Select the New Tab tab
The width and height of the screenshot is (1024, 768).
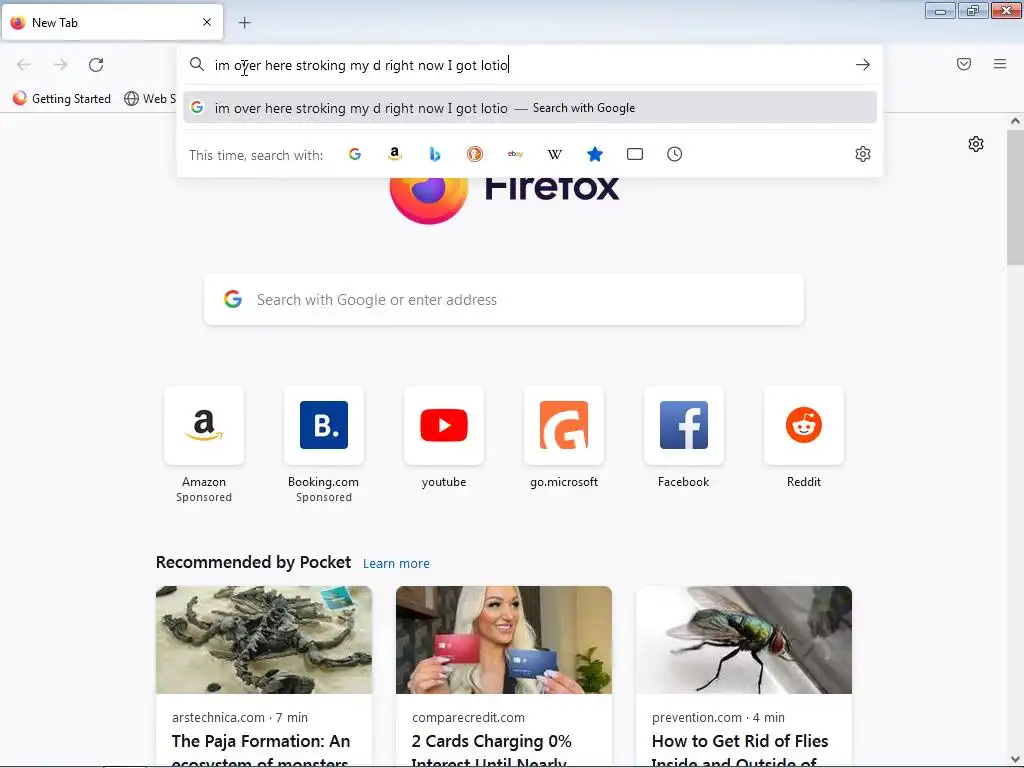tap(112, 23)
